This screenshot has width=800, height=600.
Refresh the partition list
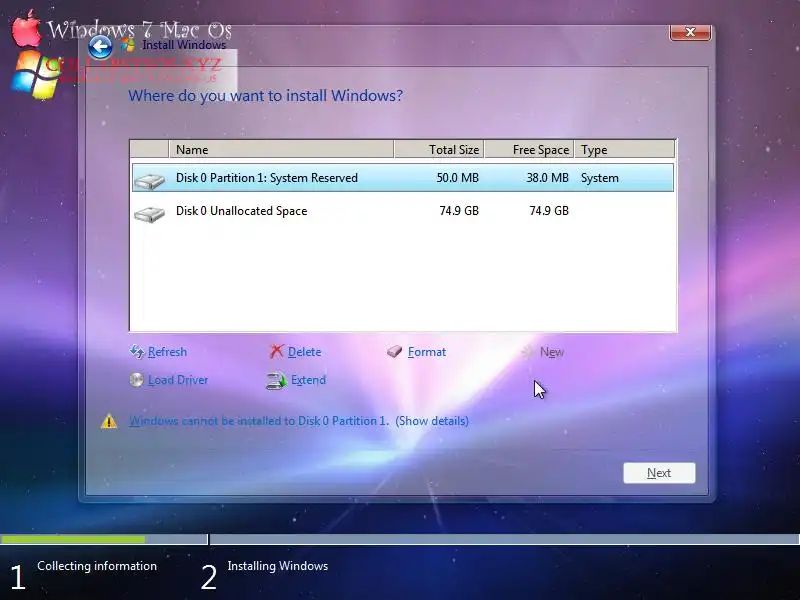(x=167, y=352)
